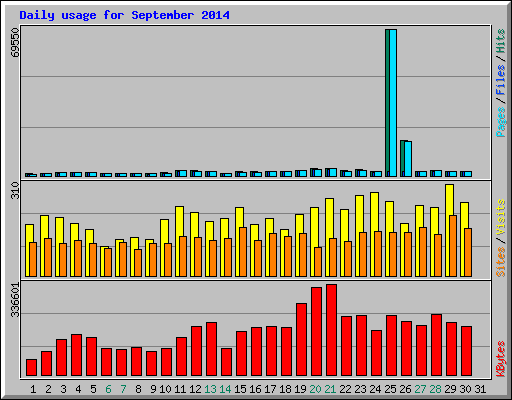The width and height of the screenshot is (512, 400).
Task: Click the 69550 axis value
Action: pos(15,42)
